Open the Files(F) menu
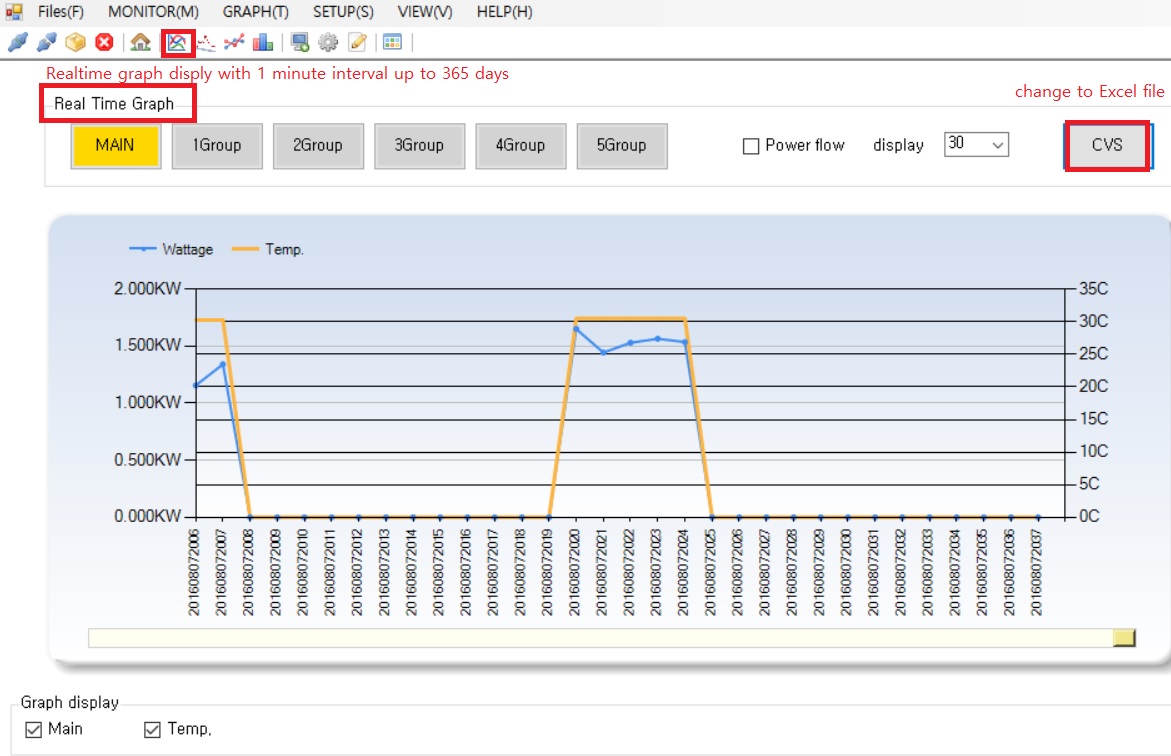The height and width of the screenshot is (756, 1171). point(60,12)
